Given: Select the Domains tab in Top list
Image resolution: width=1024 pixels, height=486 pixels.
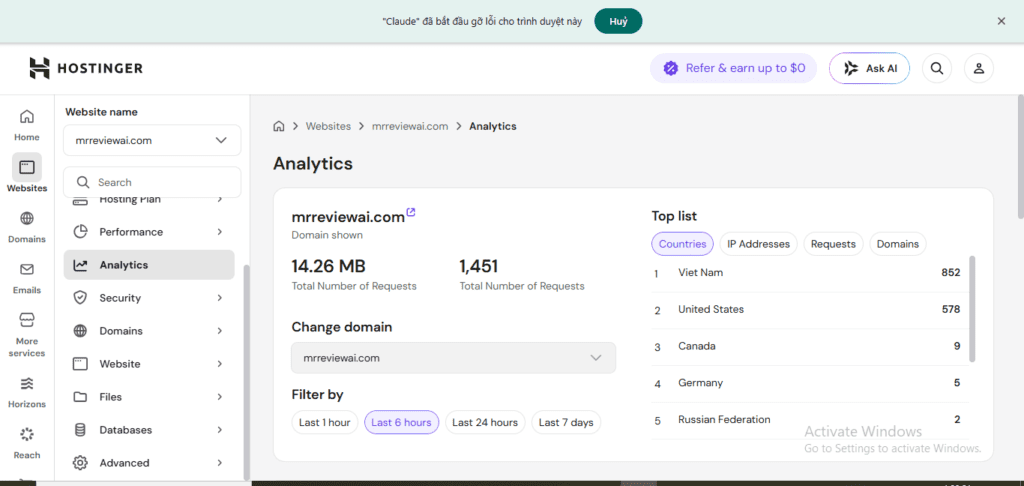Looking at the screenshot, I should 898,244.
